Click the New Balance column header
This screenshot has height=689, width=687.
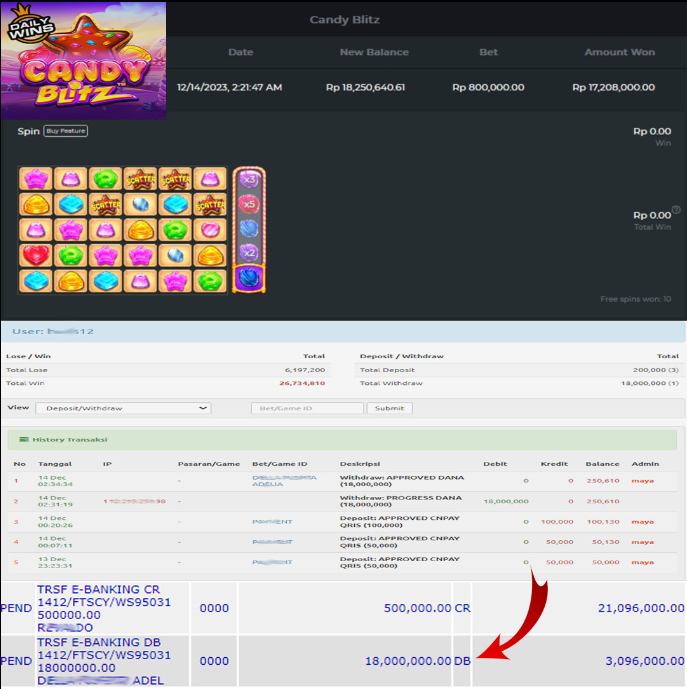(374, 52)
